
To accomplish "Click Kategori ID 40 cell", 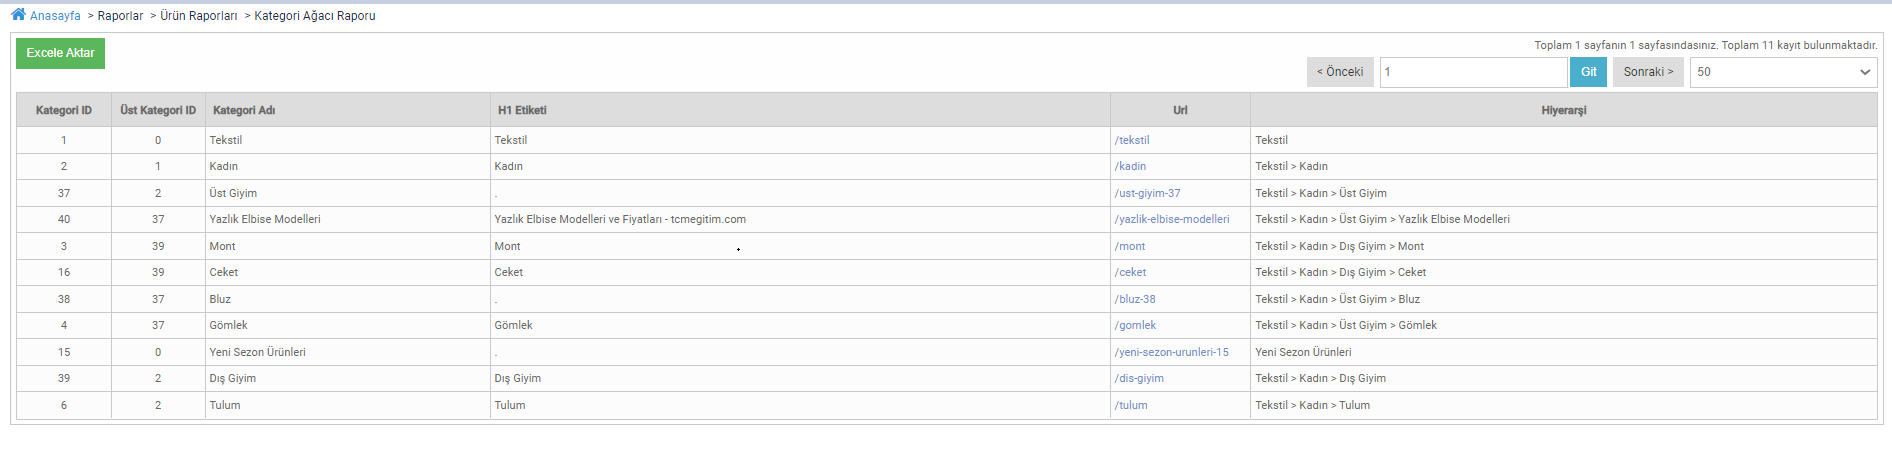I will point(64,219).
